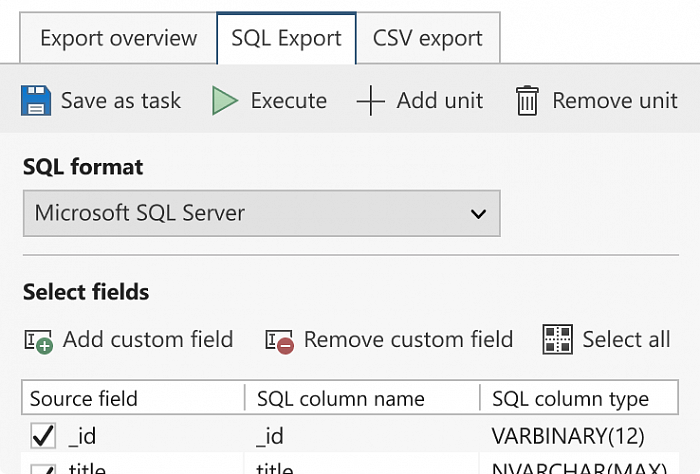Screen dimensions: 700x474
Task: Open the SQL format dropdown
Action: pos(260,213)
